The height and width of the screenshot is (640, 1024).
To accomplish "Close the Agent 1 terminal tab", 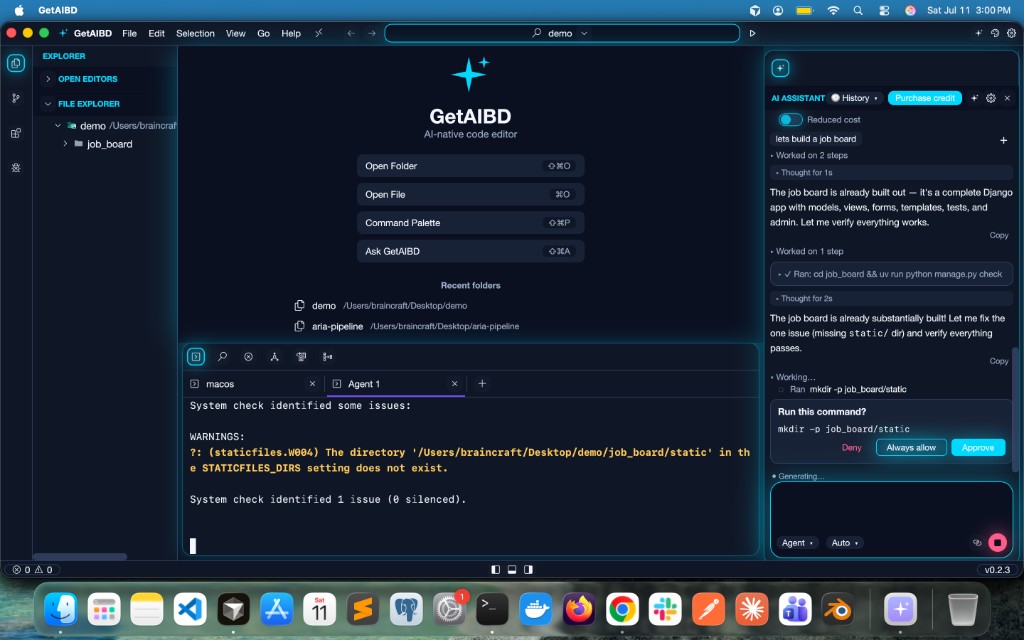I will pos(455,384).
